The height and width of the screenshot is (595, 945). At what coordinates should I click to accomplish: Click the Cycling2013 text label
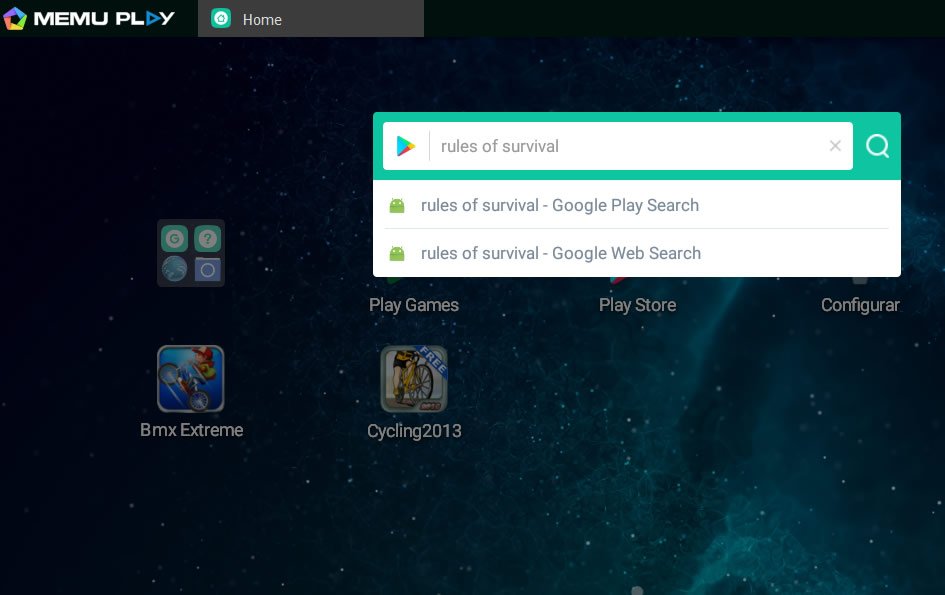pyautogui.click(x=414, y=431)
